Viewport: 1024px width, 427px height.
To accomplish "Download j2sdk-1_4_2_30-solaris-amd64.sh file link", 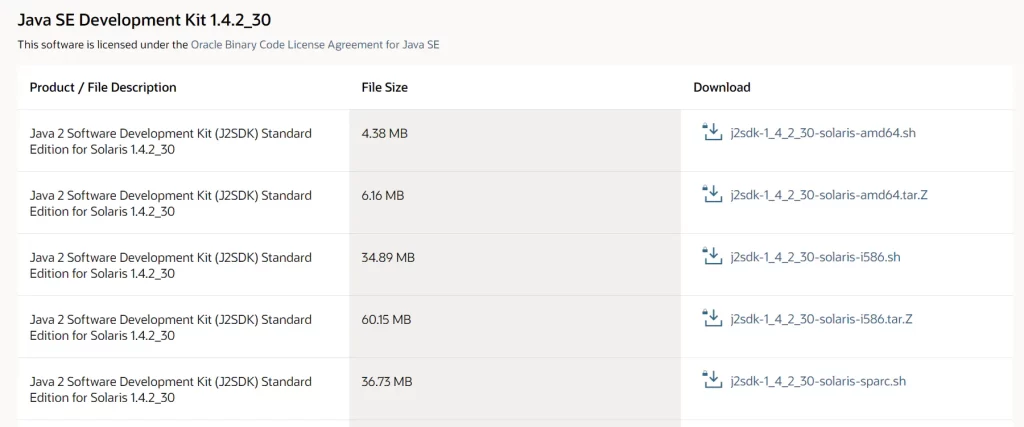I will (x=823, y=133).
